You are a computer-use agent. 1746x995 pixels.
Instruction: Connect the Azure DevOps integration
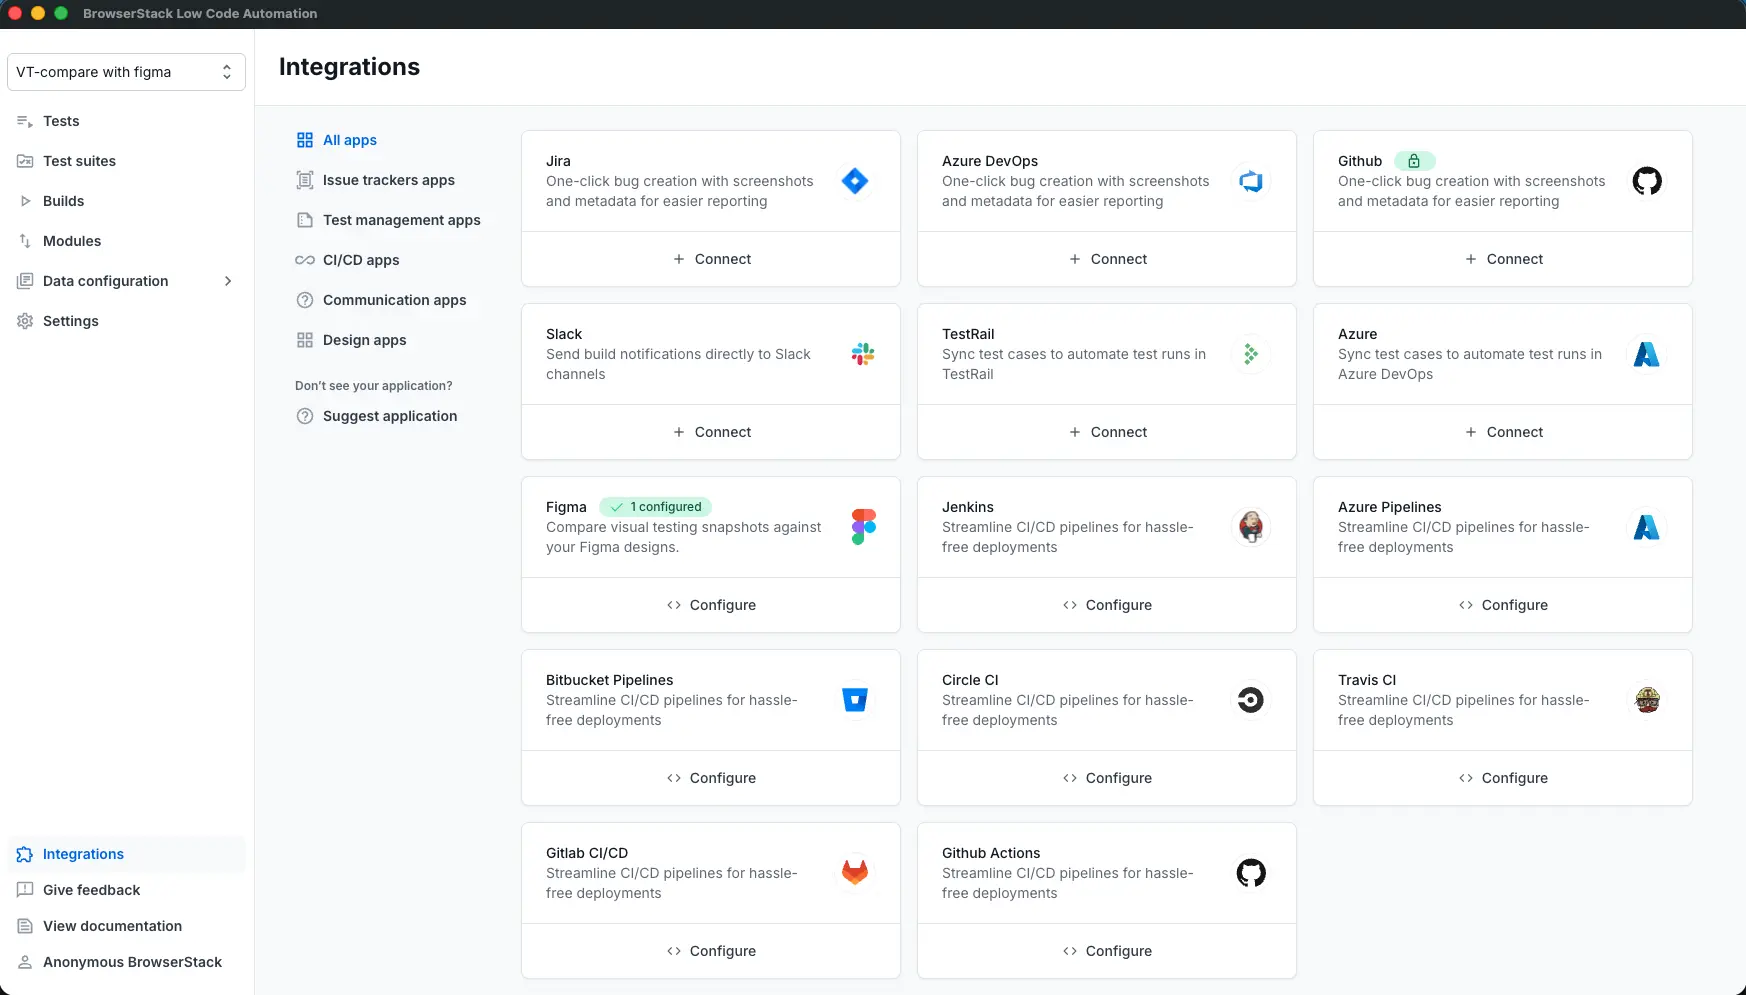point(1107,259)
